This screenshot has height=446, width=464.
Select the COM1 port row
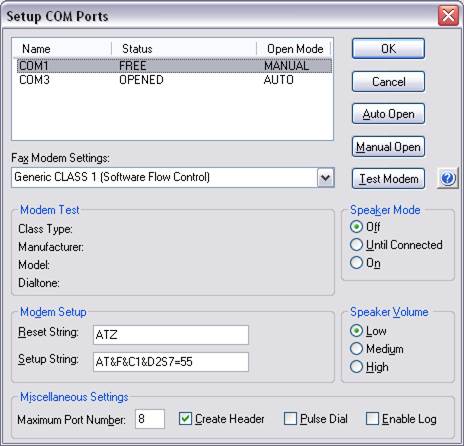[x=174, y=66]
